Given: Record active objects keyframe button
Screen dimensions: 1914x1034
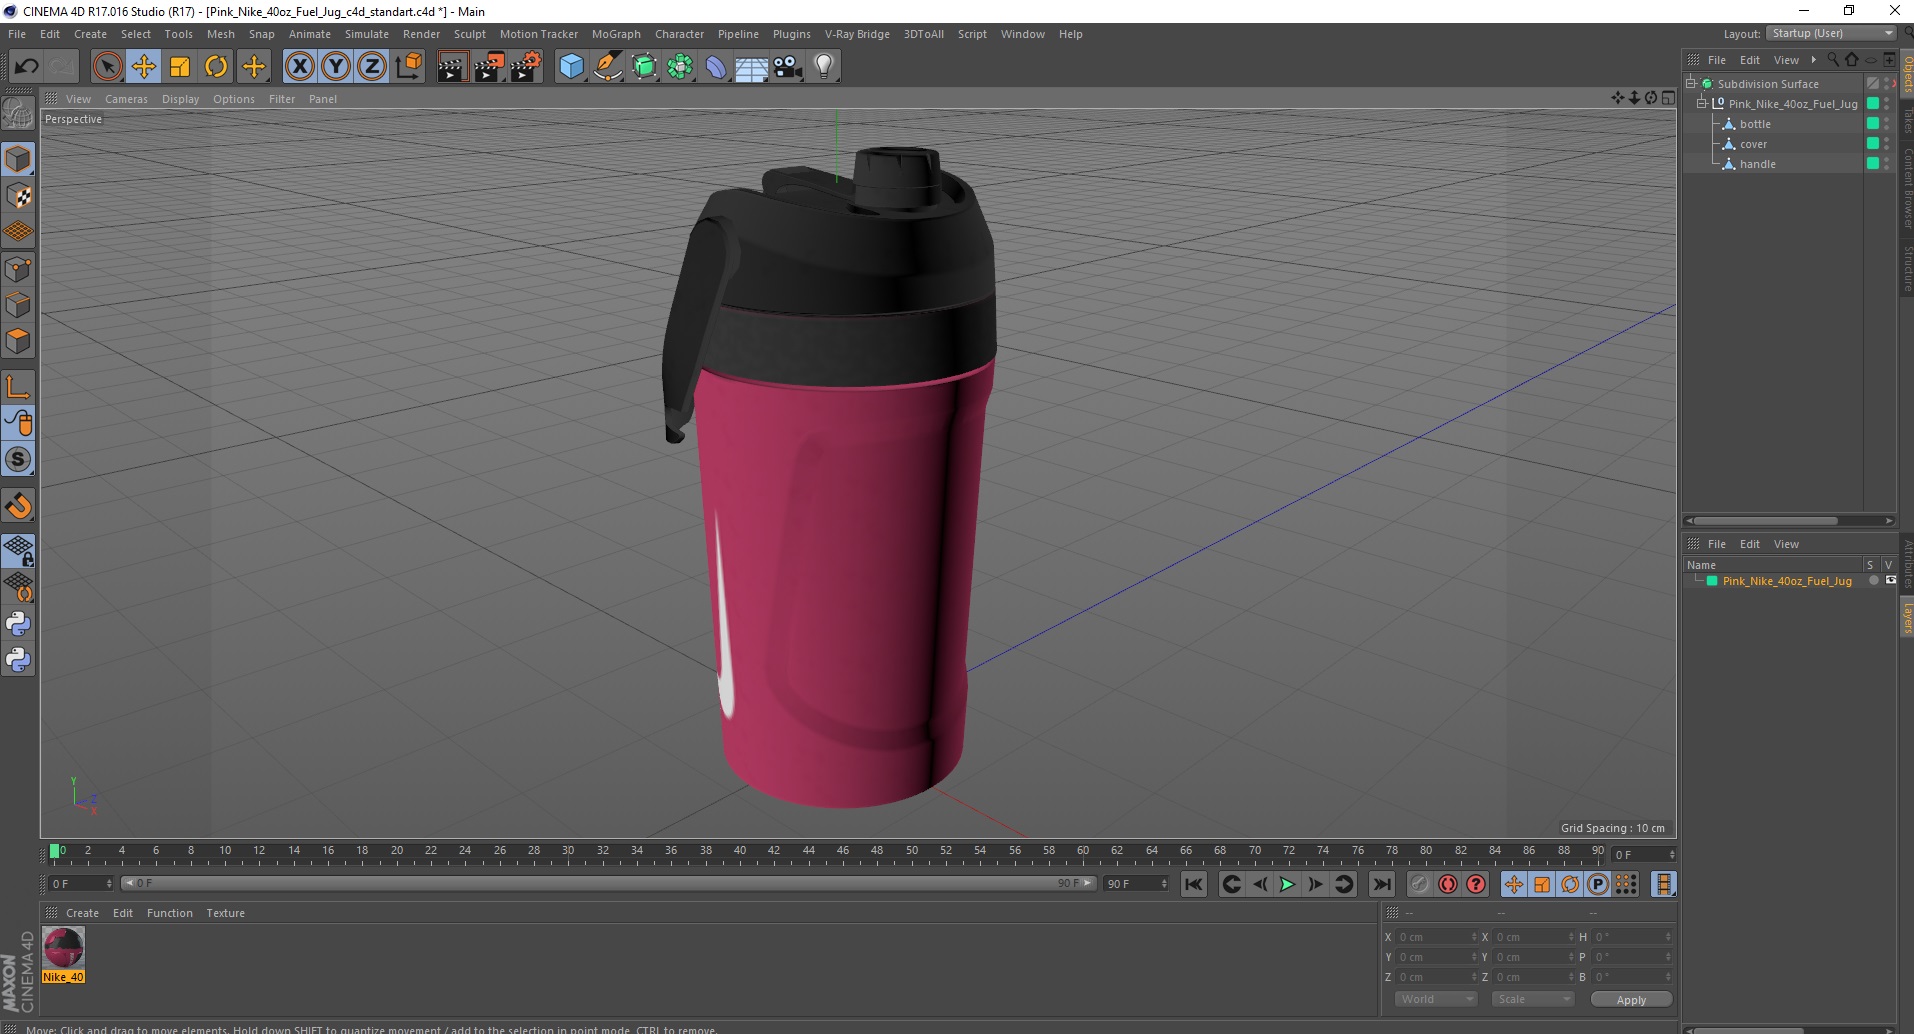Looking at the screenshot, I should click(1420, 884).
